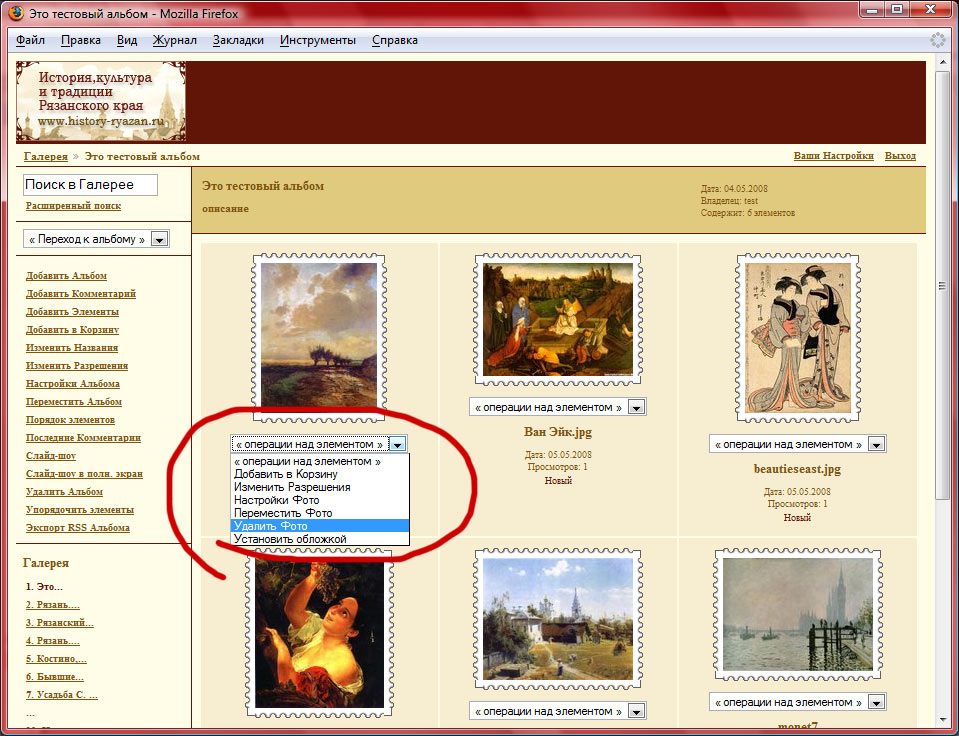The height and width of the screenshot is (736, 959).
Task: Open the Журнал menu
Action: [x=175, y=40]
